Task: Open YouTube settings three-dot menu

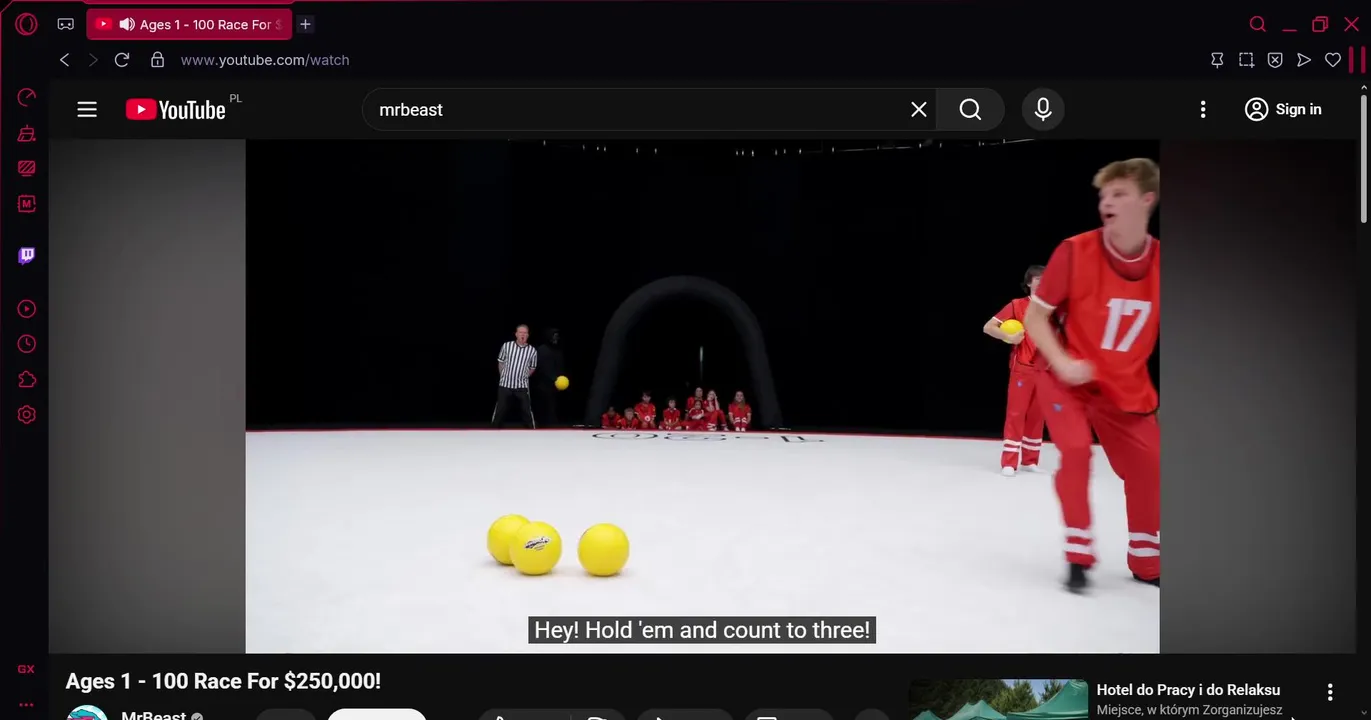Action: pos(1203,109)
